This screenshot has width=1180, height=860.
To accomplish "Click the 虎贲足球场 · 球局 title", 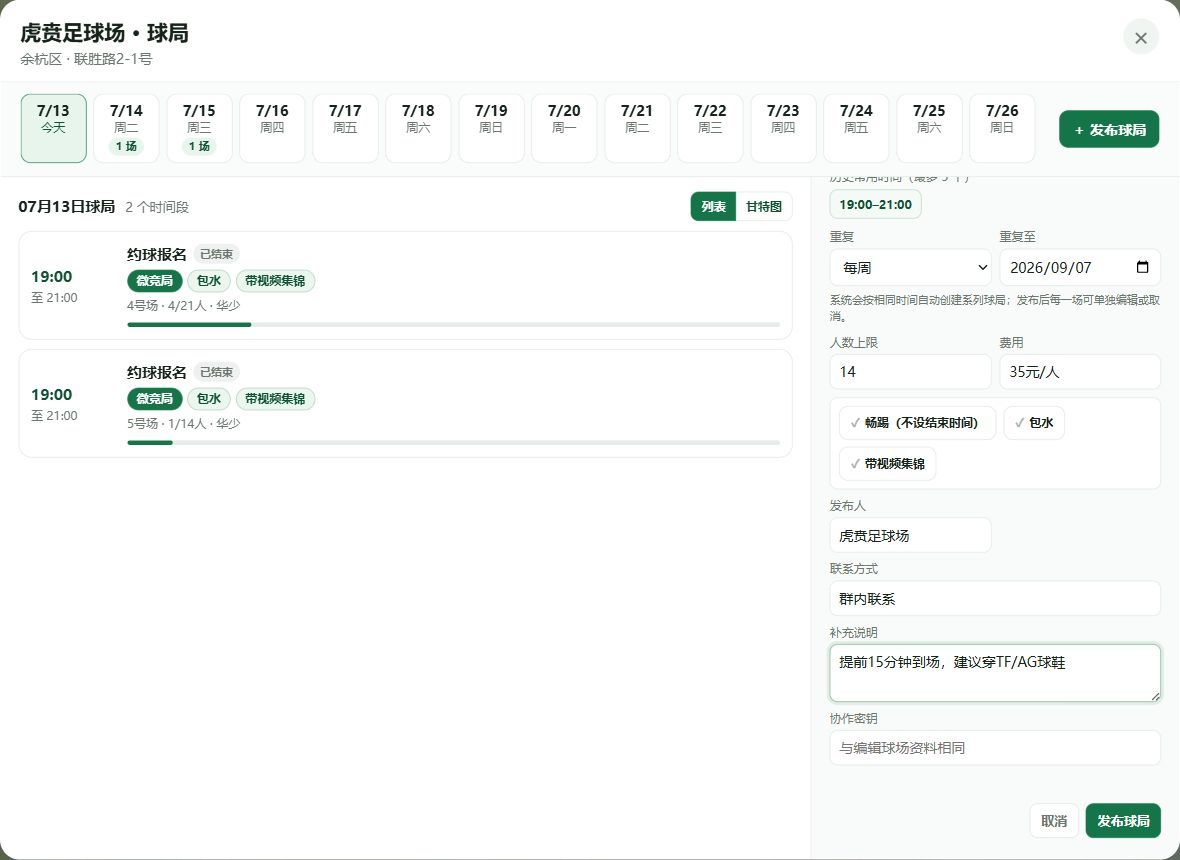I will (x=104, y=33).
